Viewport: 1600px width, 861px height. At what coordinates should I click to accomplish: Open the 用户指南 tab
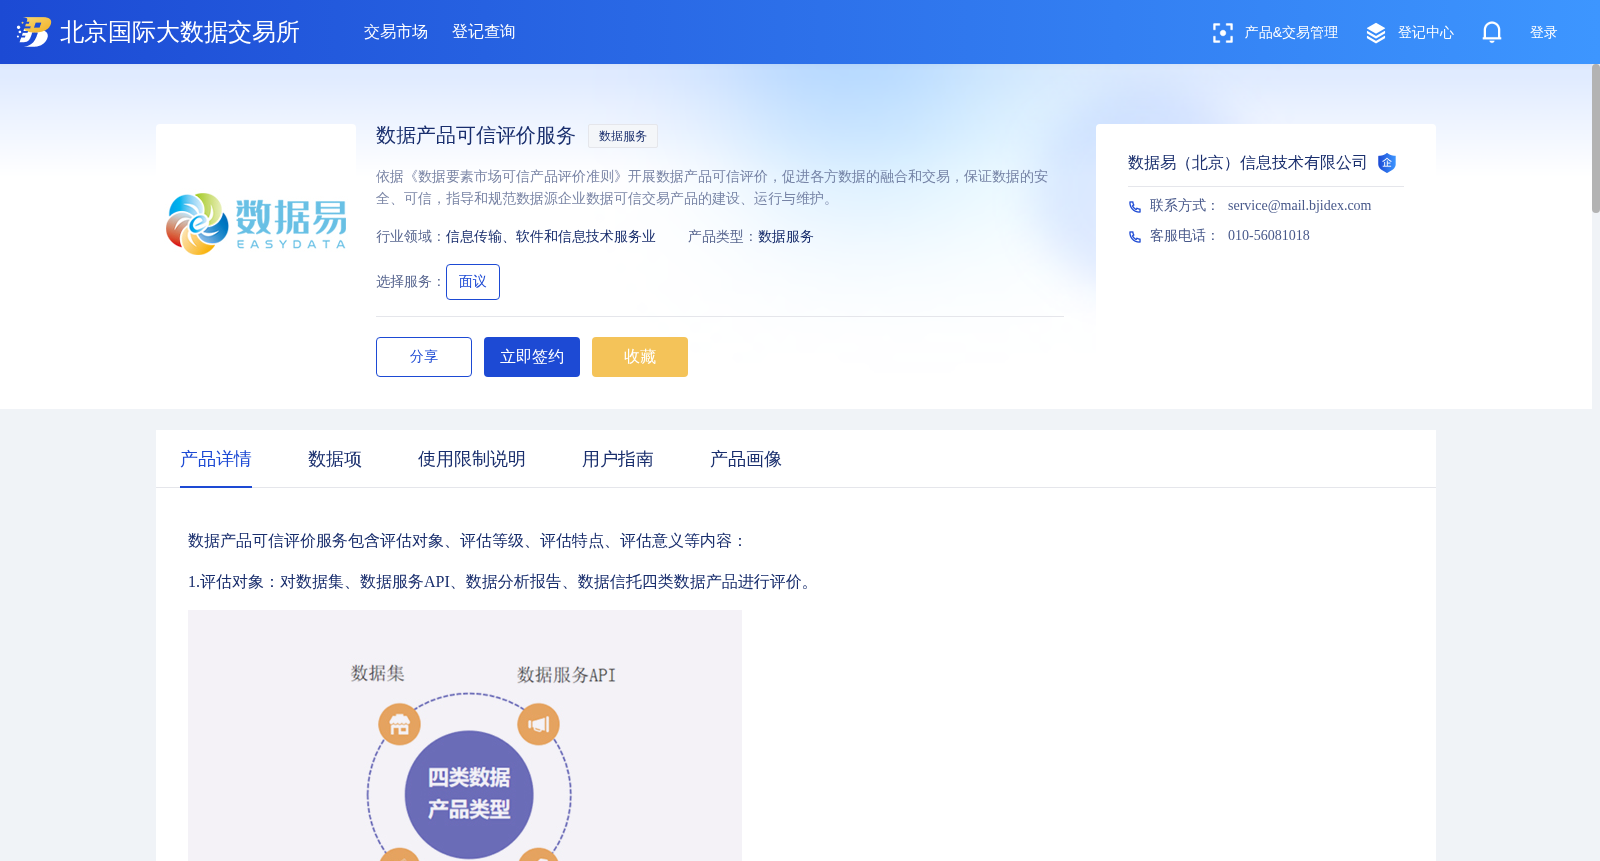[618, 459]
